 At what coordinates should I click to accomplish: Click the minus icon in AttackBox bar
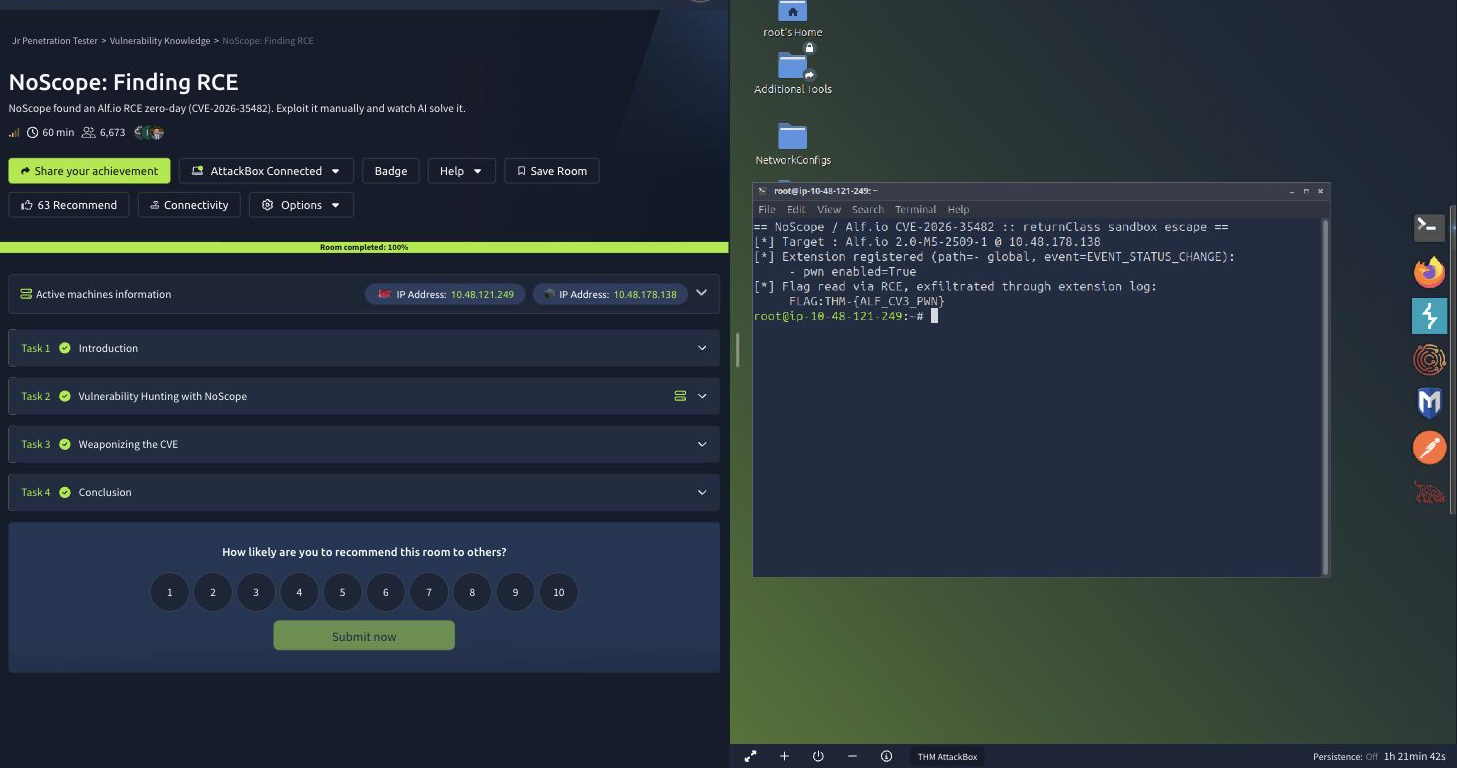[852, 756]
